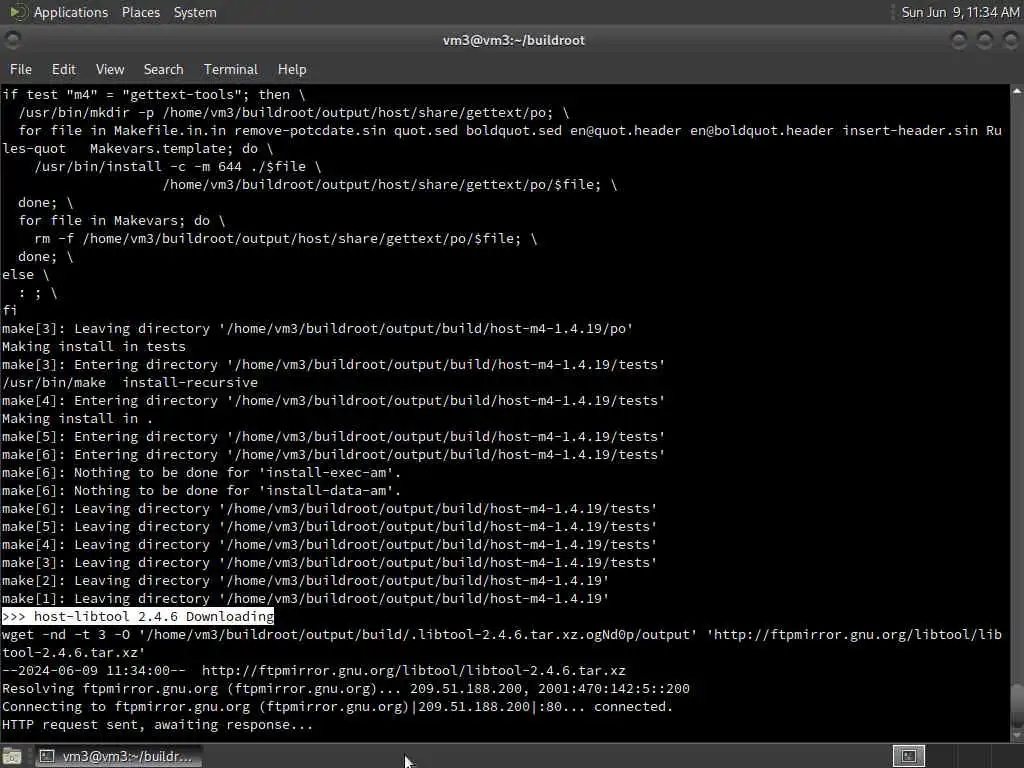Click the 'for file in Makevars; do' line
The height and width of the screenshot is (768, 1024).
pyautogui.click(x=121, y=221)
